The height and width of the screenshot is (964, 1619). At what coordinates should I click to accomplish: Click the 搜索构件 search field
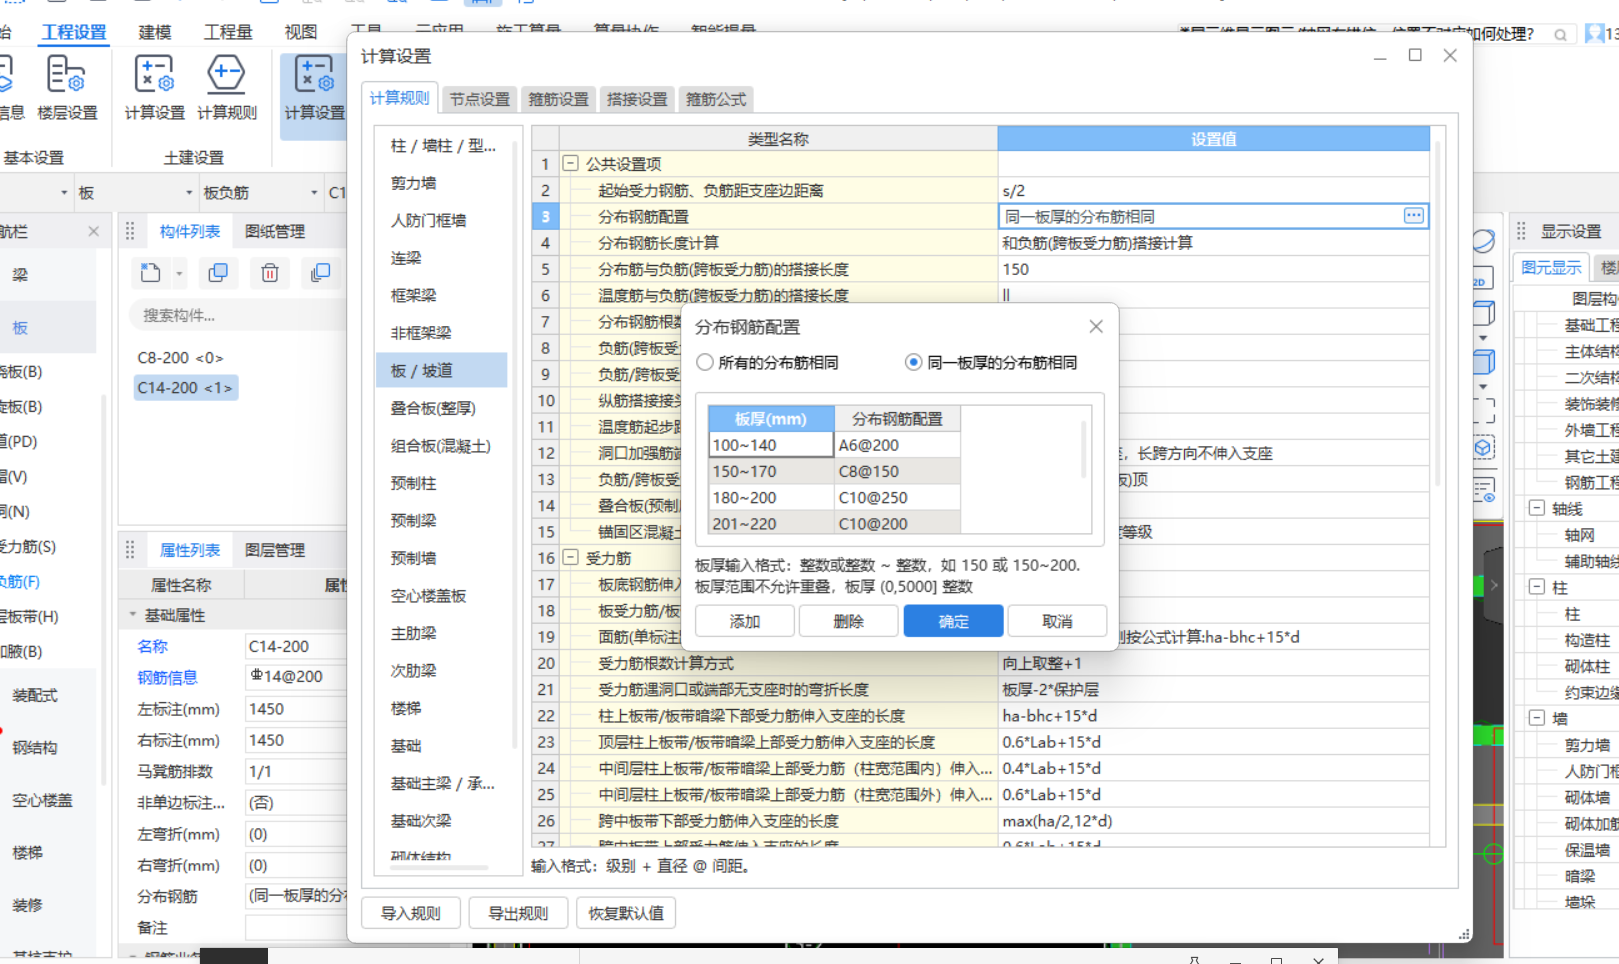tap(236, 315)
